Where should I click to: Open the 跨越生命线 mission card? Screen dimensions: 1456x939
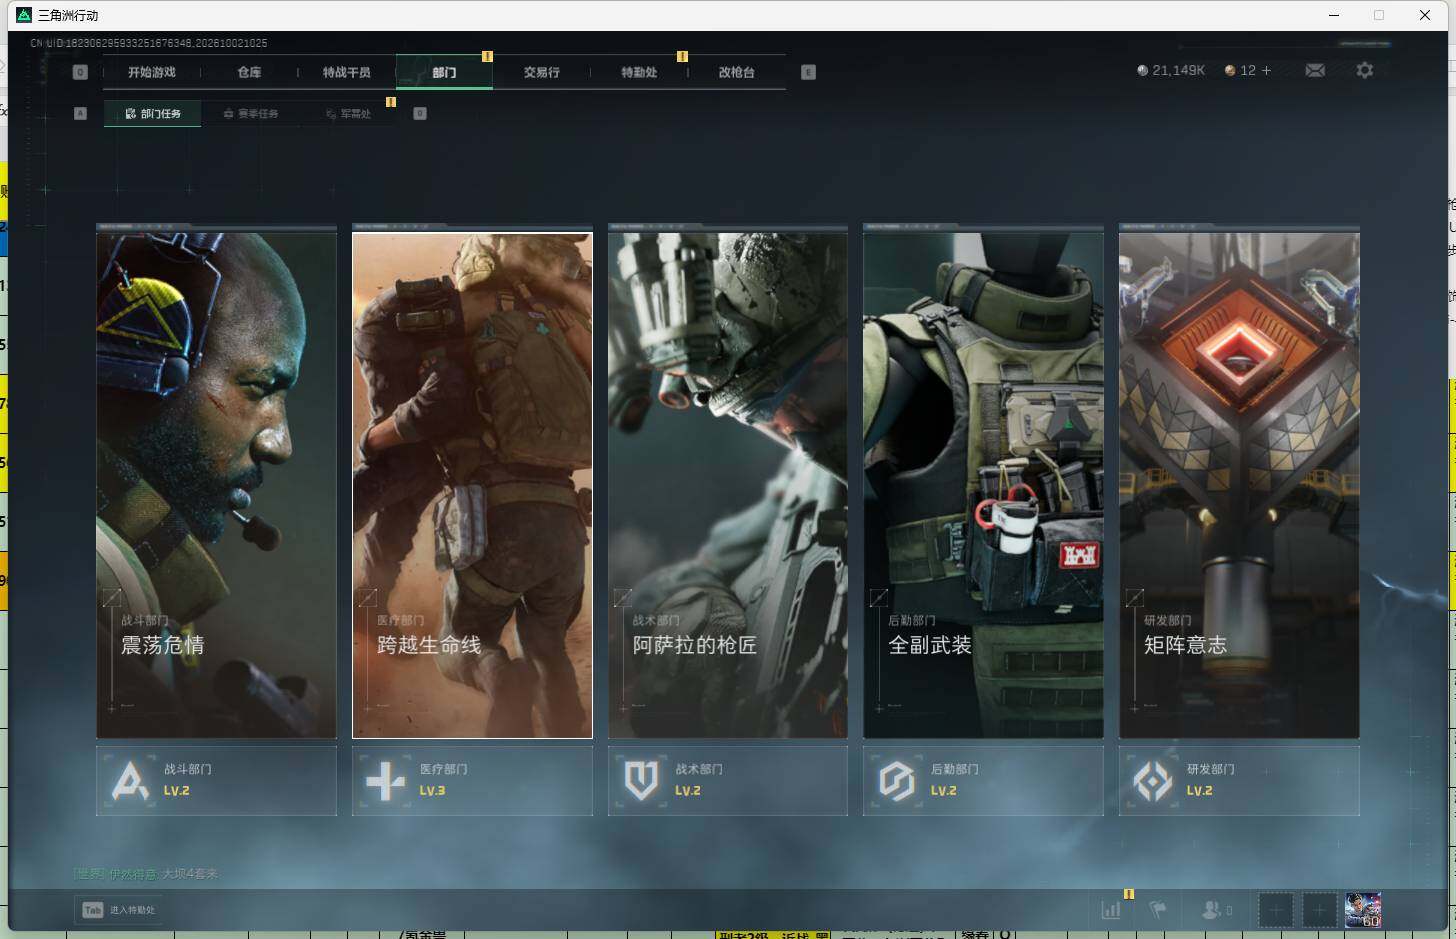tap(472, 485)
